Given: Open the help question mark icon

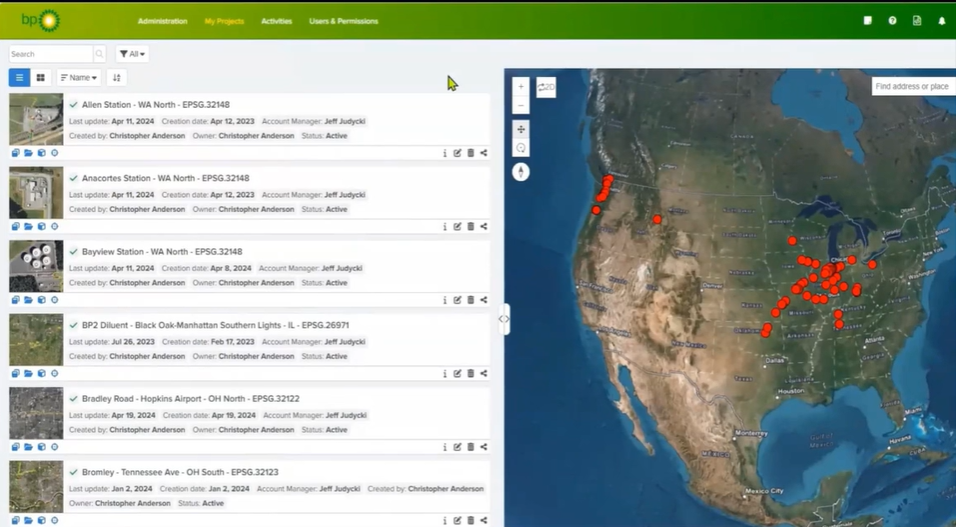Looking at the screenshot, I should 892,21.
